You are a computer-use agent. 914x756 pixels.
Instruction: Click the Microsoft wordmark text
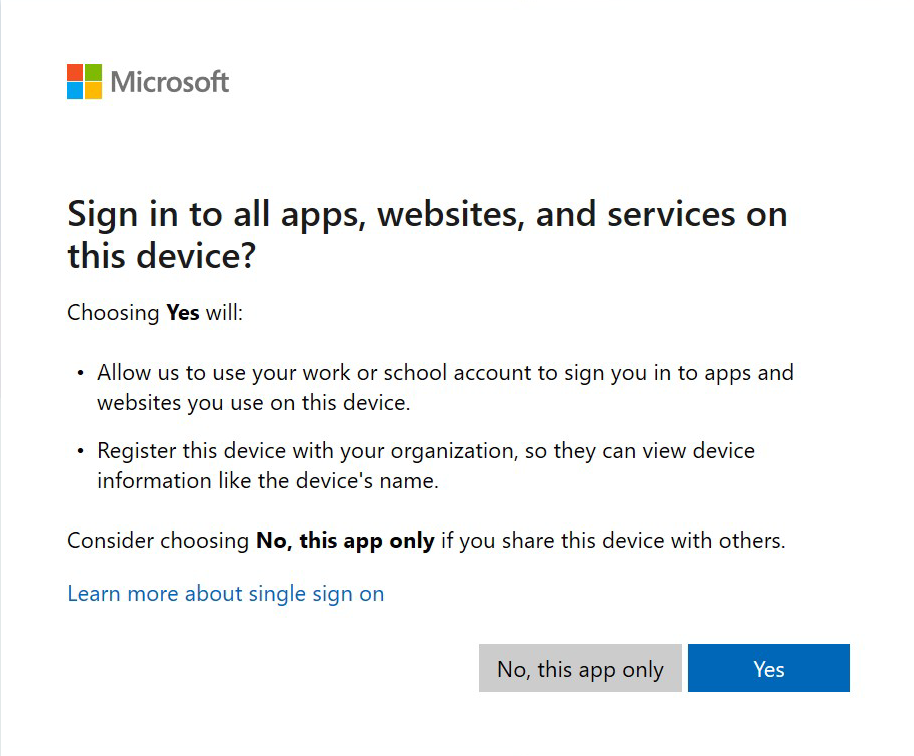(x=170, y=82)
